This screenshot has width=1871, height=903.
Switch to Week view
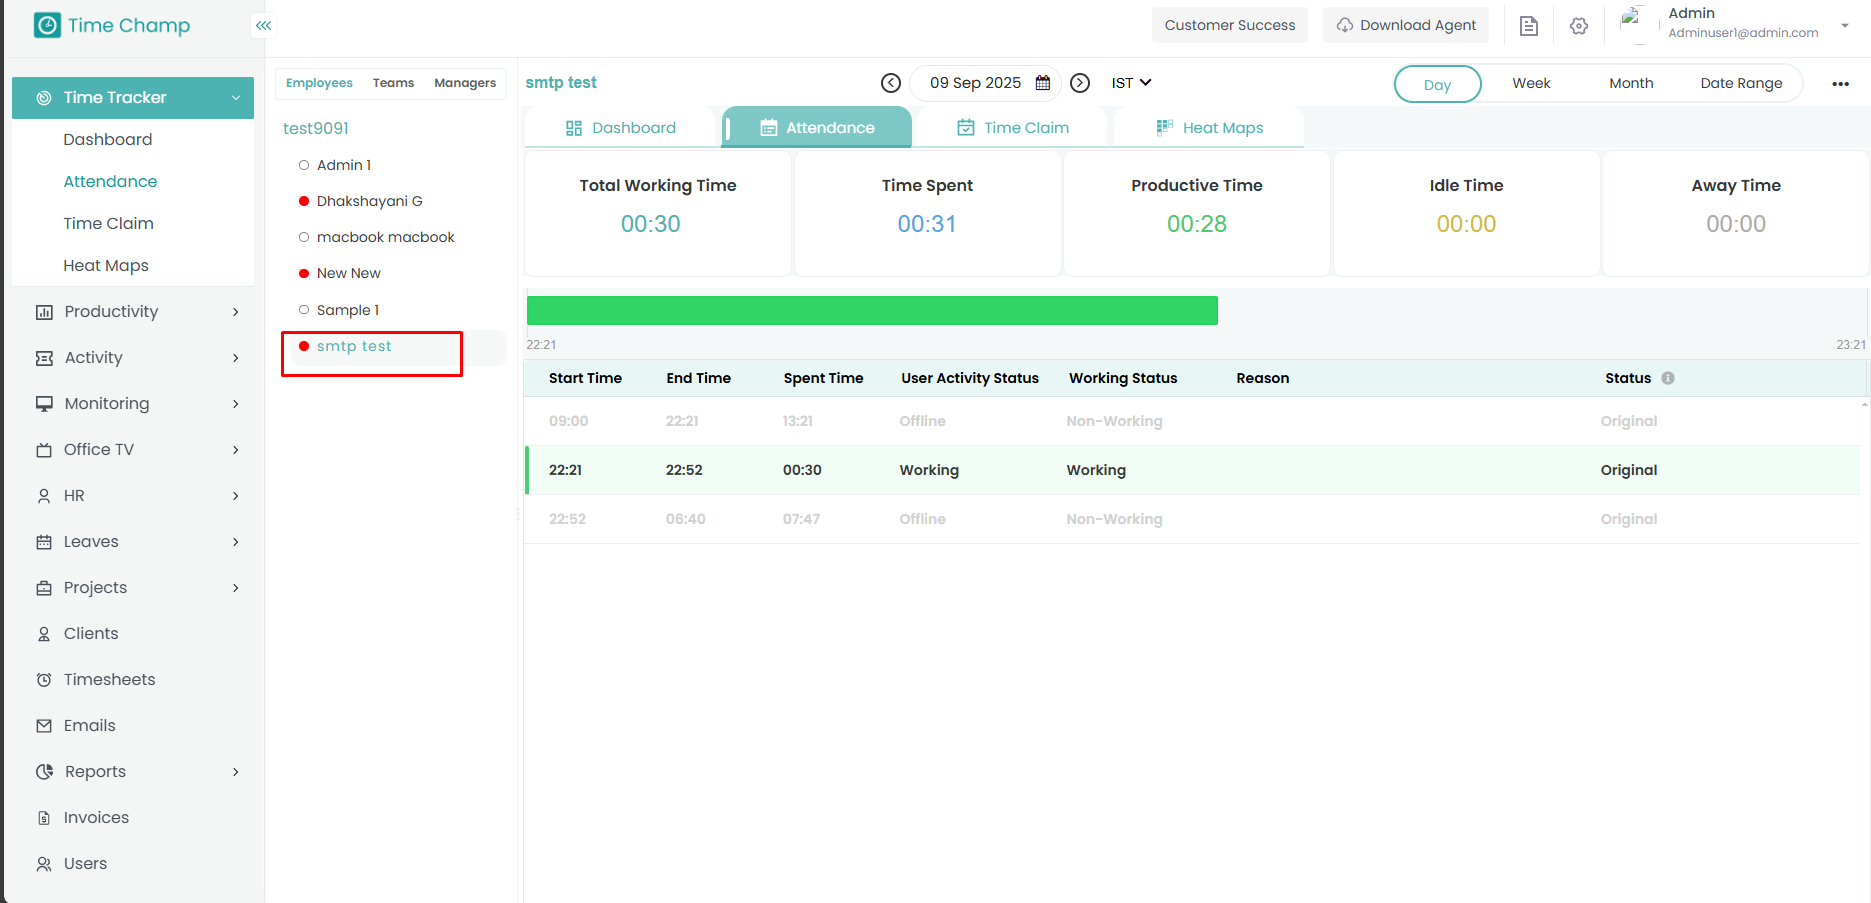pos(1531,83)
